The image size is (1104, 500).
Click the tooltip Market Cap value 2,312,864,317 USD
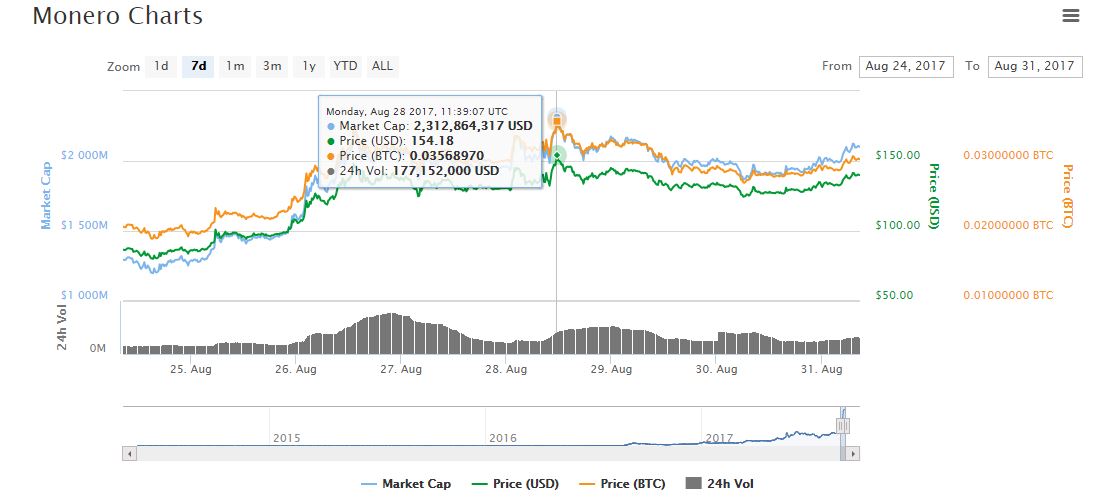[x=473, y=125]
